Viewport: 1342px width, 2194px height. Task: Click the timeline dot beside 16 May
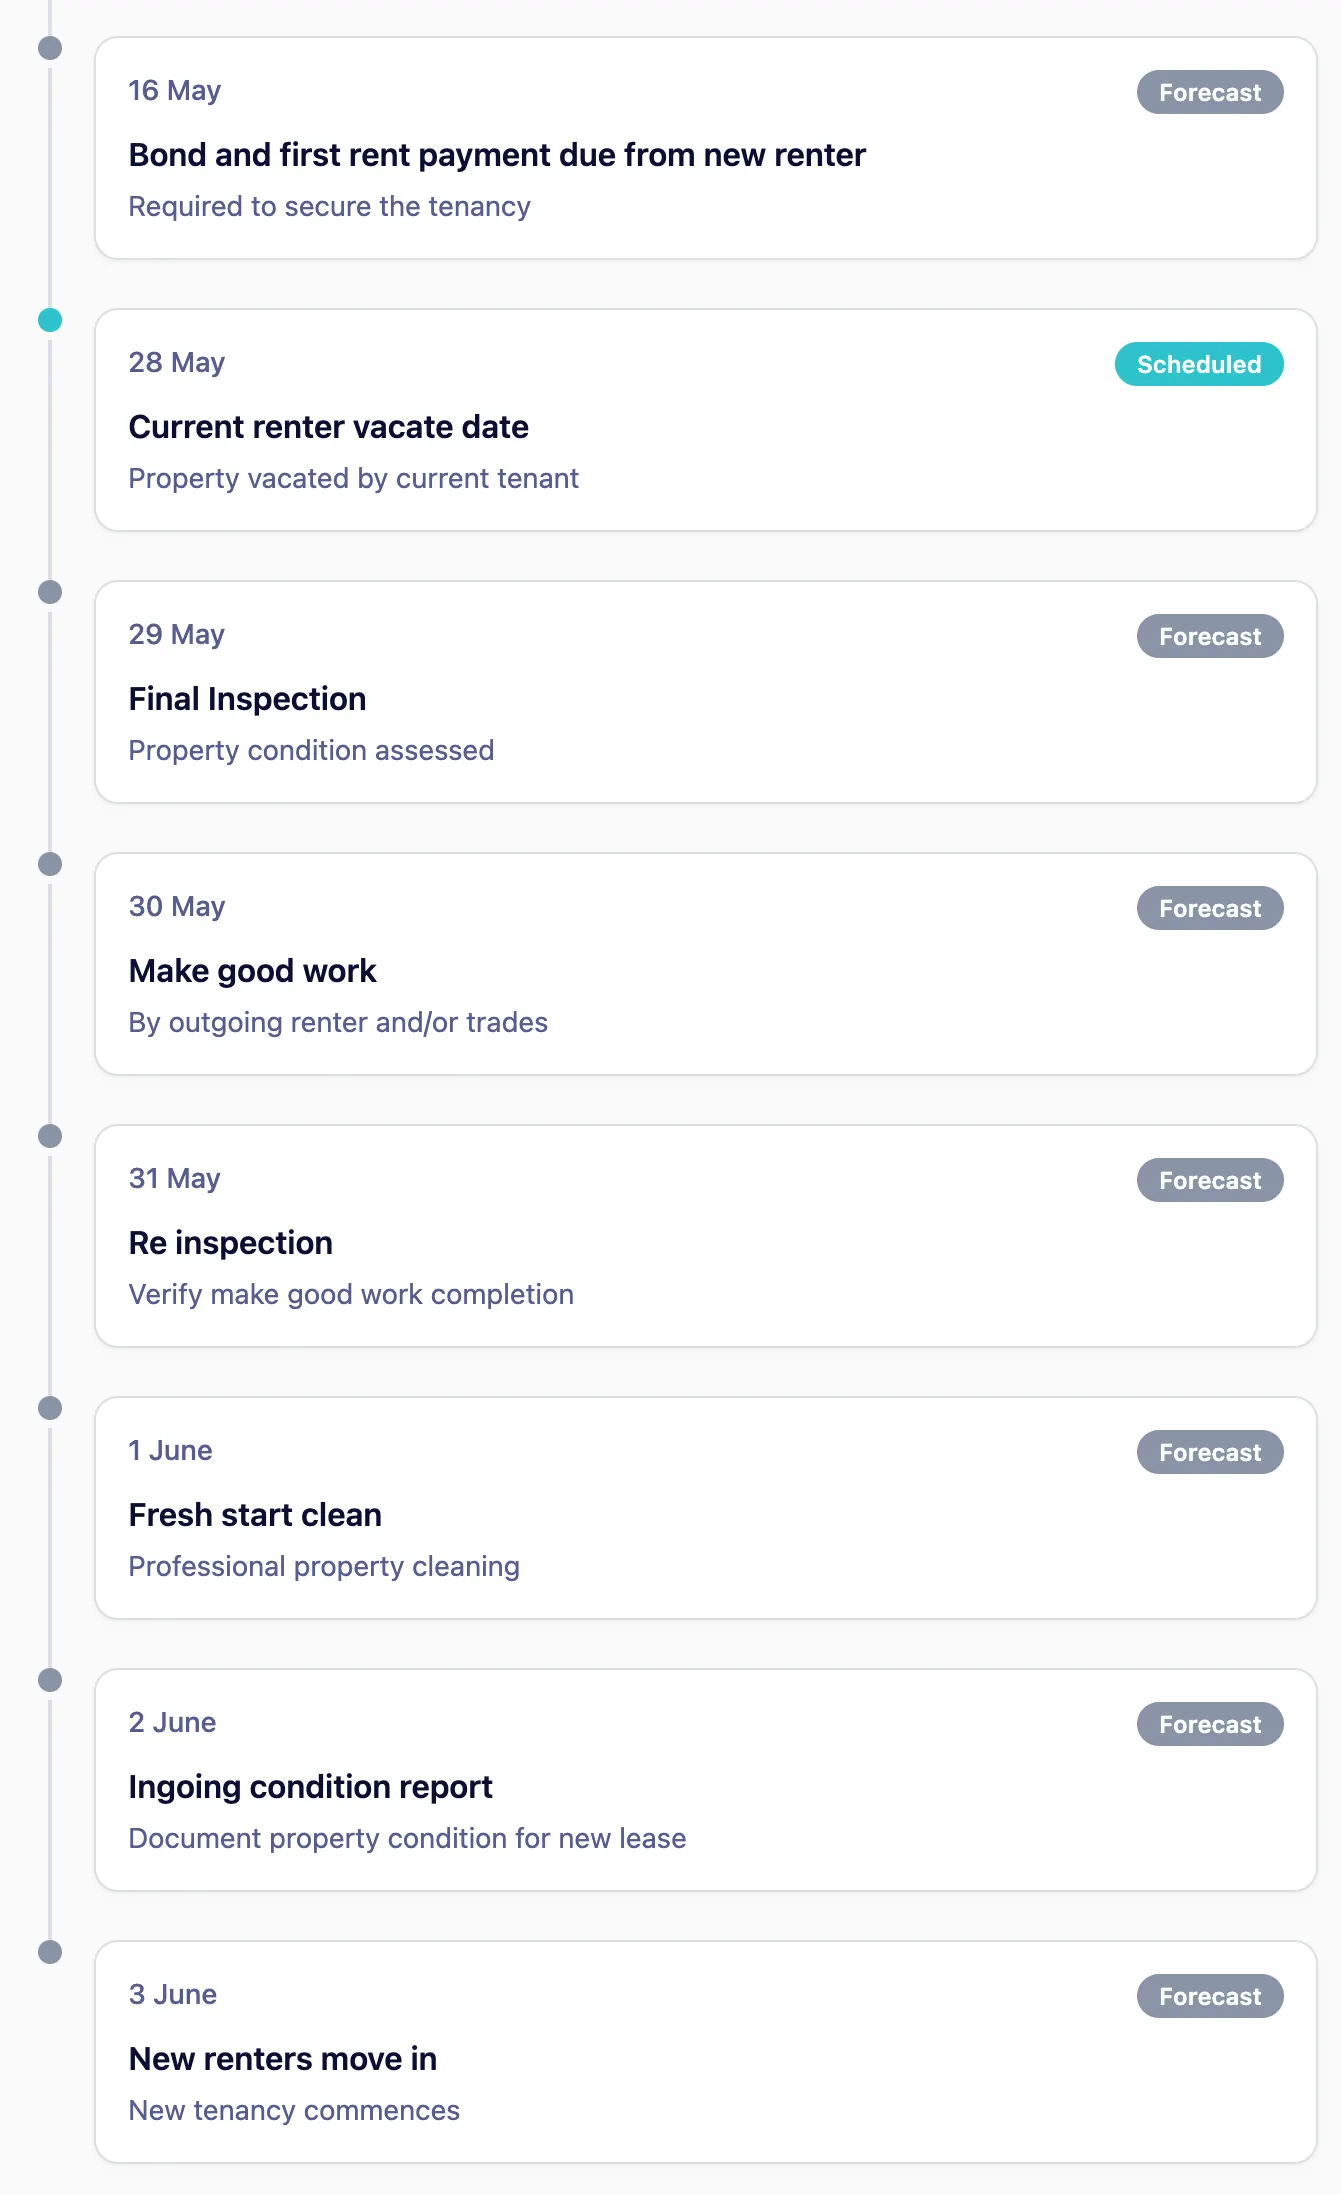pos(50,48)
